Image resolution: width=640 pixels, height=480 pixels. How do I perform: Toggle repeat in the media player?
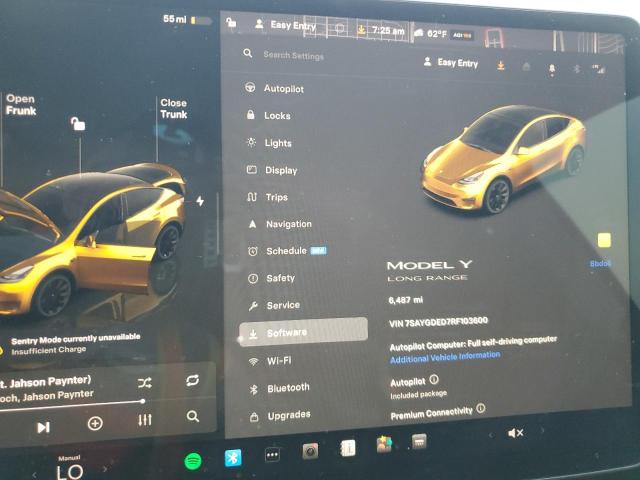[x=192, y=380]
